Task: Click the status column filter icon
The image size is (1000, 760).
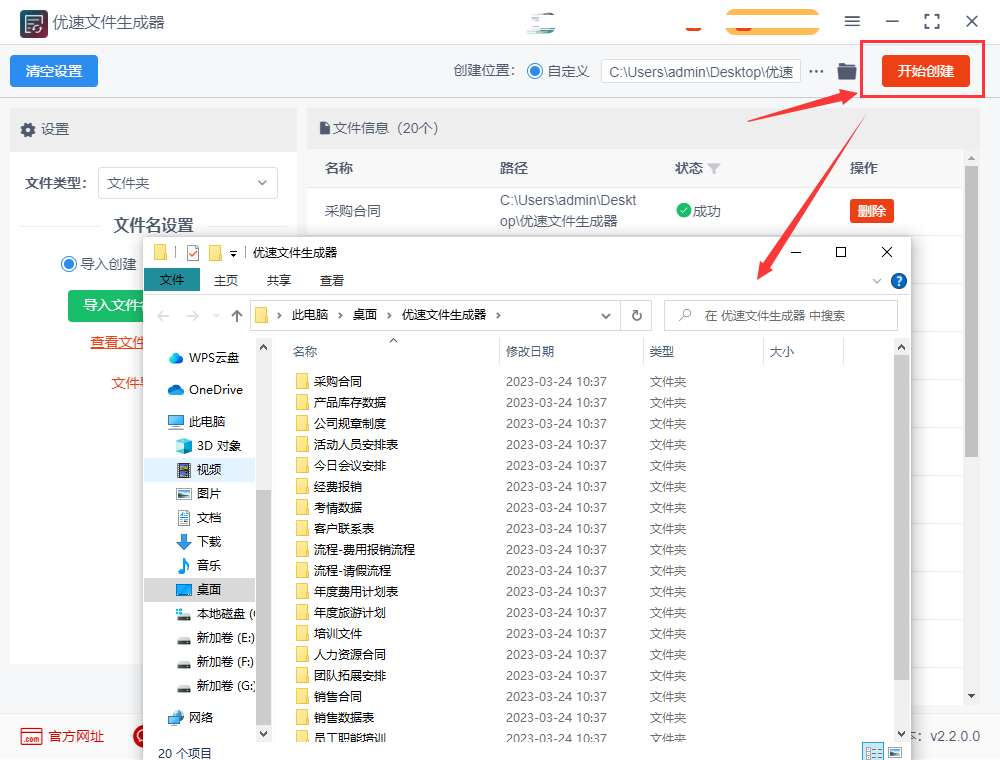Action: (714, 168)
